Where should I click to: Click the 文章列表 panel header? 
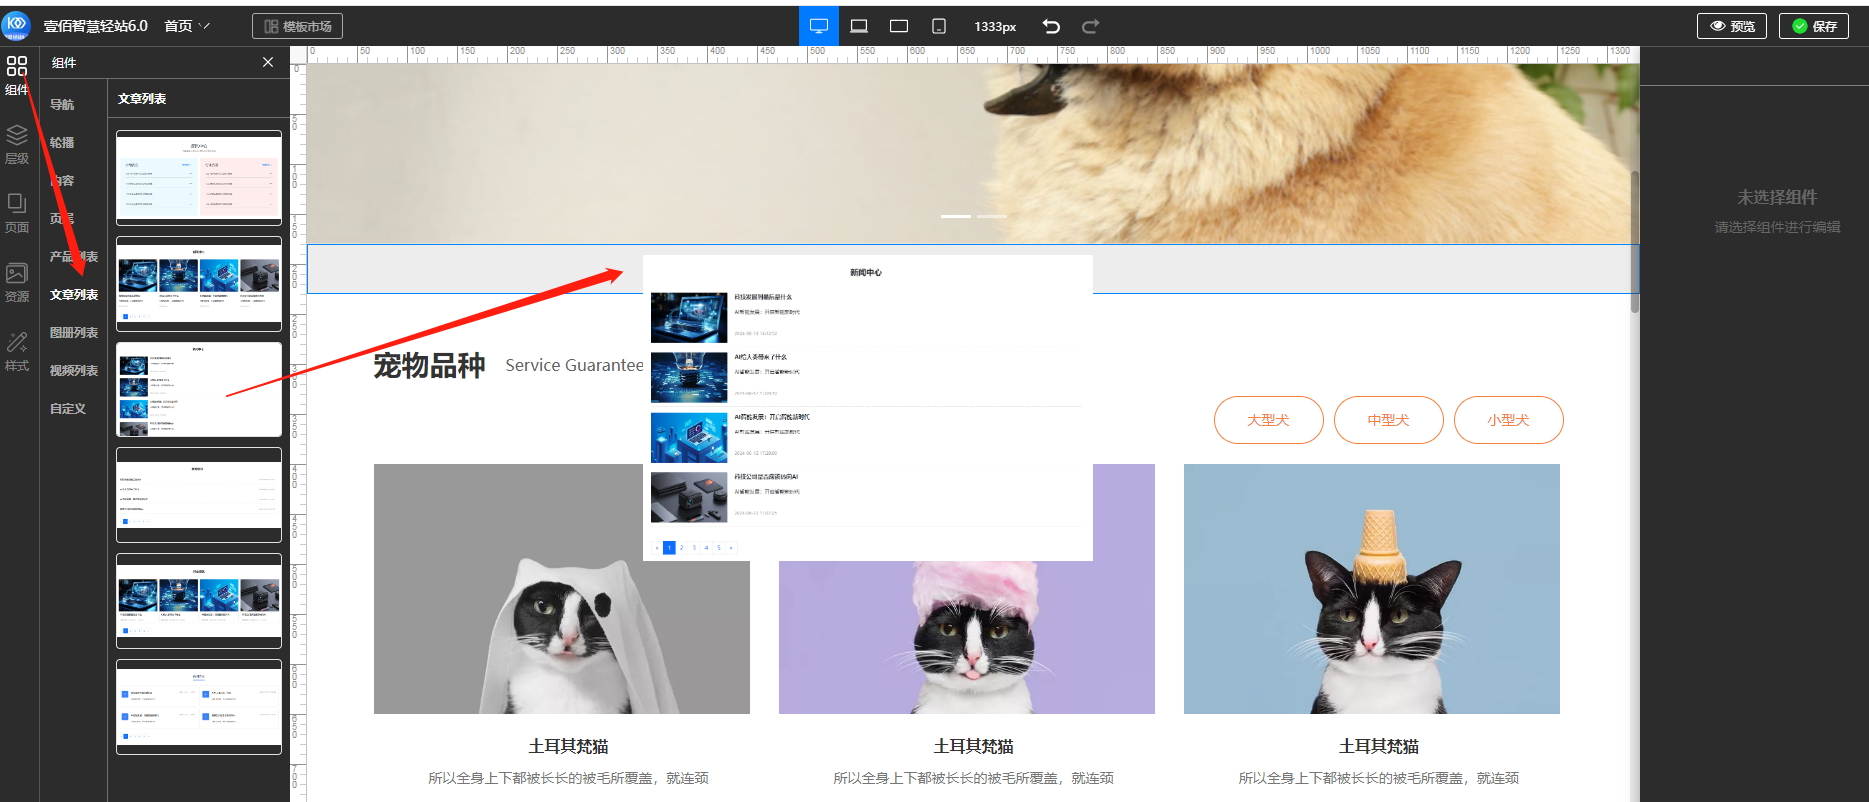point(142,99)
